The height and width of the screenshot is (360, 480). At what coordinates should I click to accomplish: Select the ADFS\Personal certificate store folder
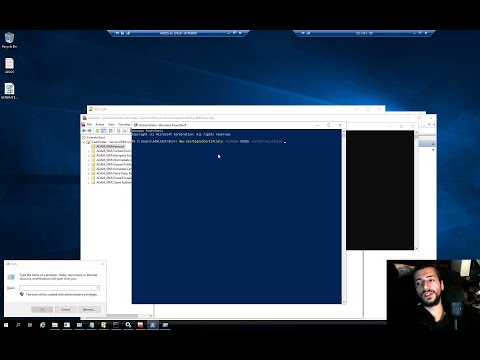tap(108, 146)
